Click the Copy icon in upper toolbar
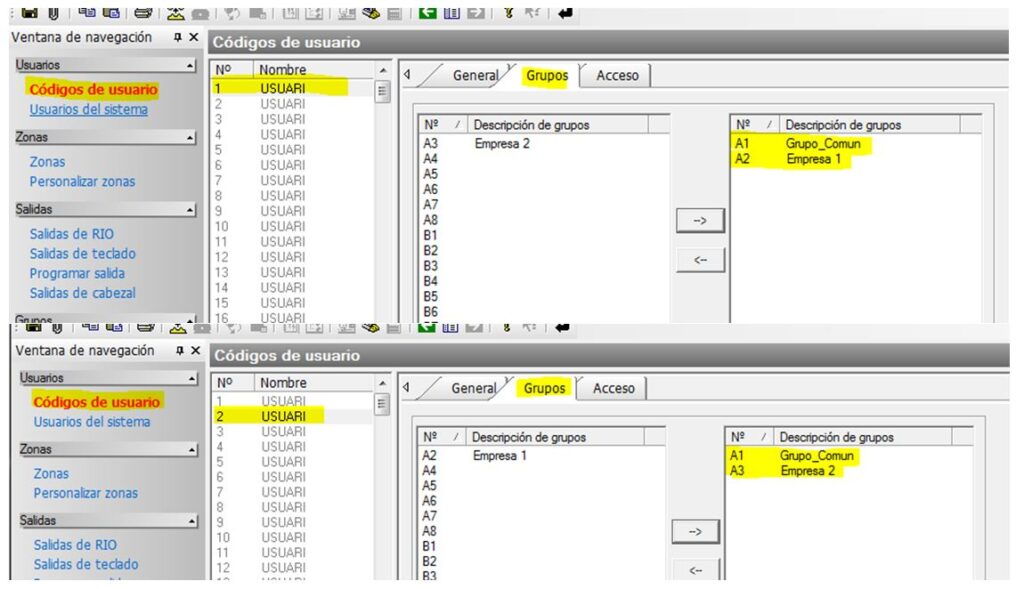 [x=87, y=12]
